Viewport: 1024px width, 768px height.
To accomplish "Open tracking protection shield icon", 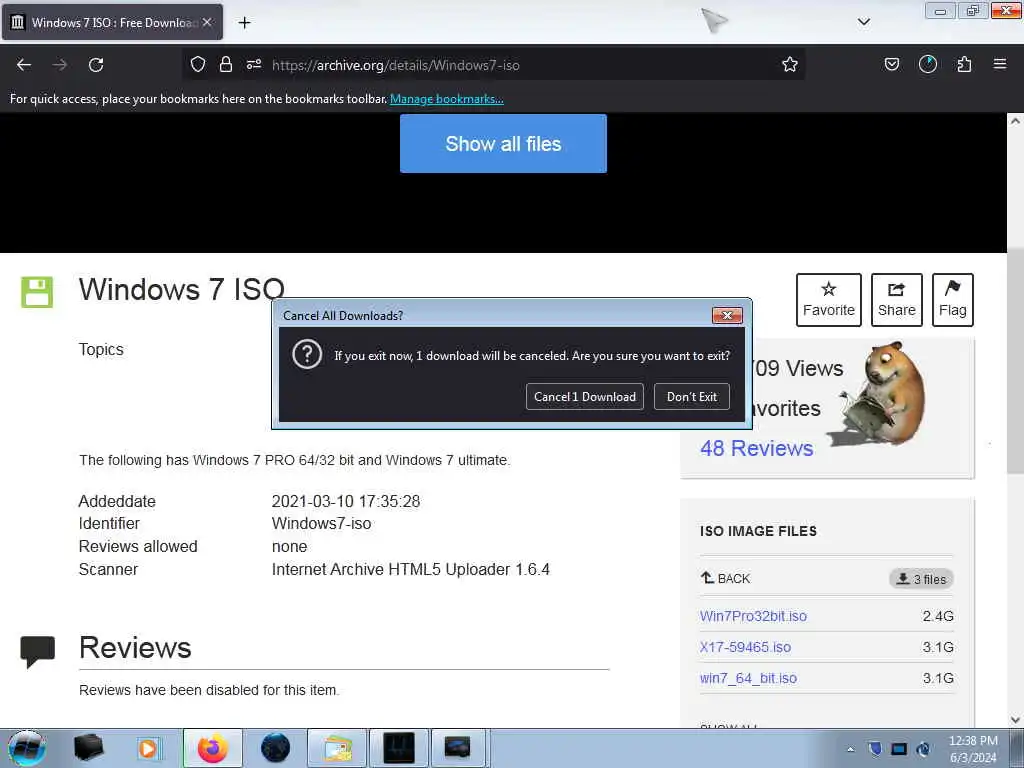I will [x=198, y=64].
